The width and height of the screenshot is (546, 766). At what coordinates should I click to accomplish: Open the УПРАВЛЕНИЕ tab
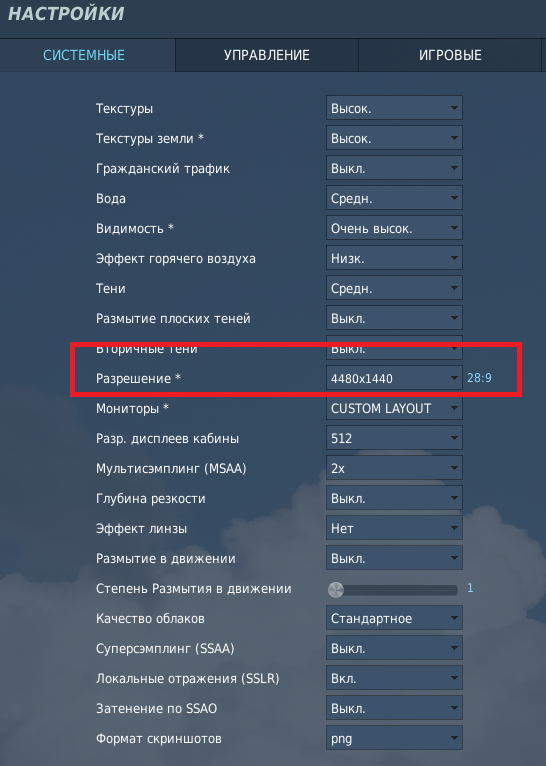point(267,55)
